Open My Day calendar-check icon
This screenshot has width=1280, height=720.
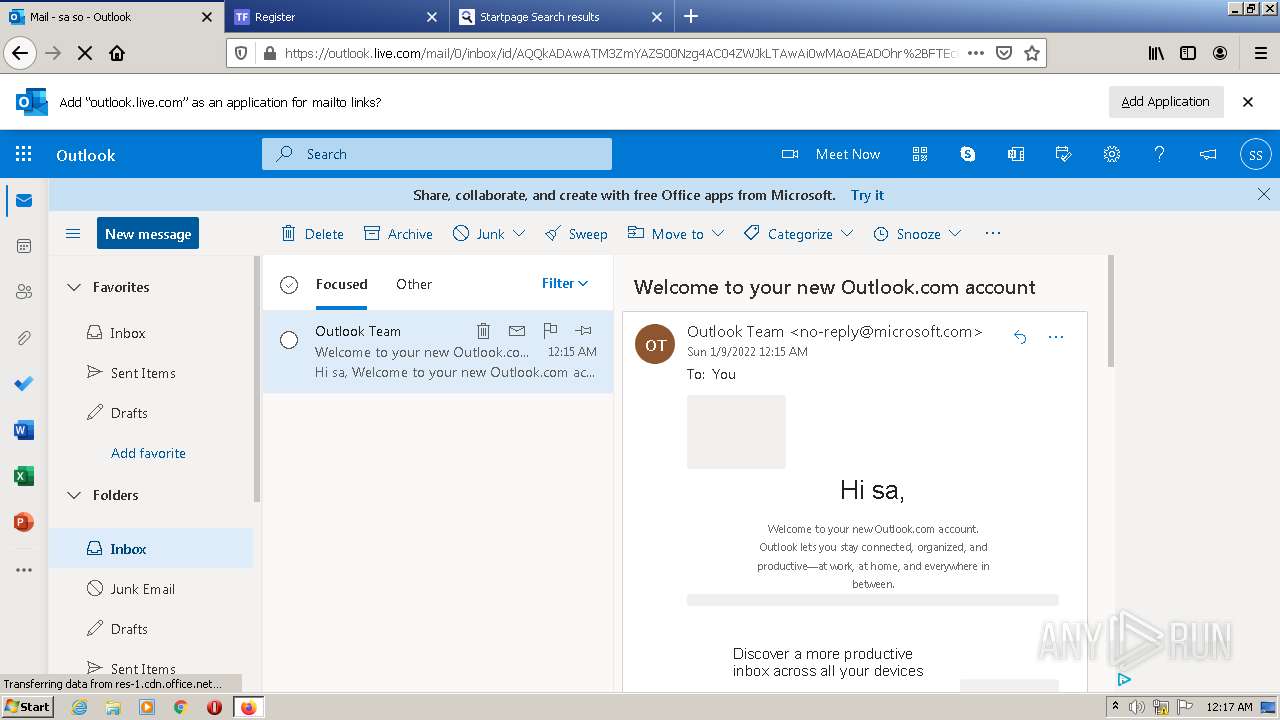tap(1064, 154)
